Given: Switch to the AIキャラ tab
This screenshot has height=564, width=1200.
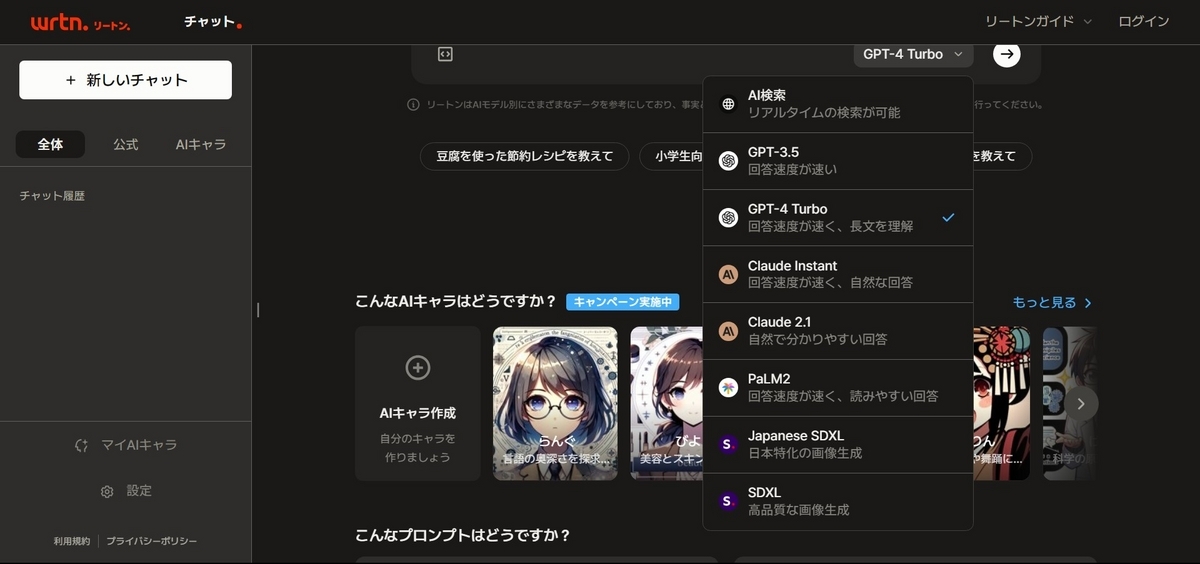Looking at the screenshot, I should [201, 145].
